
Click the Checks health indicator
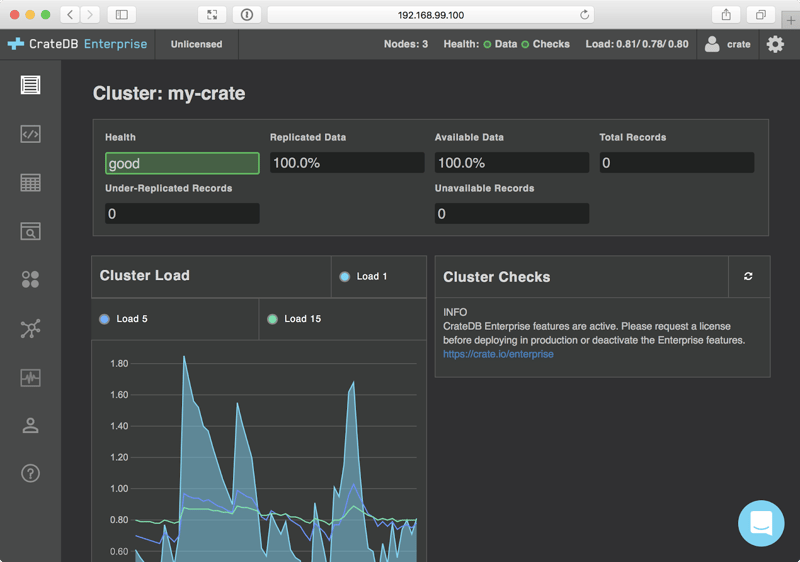click(x=545, y=44)
